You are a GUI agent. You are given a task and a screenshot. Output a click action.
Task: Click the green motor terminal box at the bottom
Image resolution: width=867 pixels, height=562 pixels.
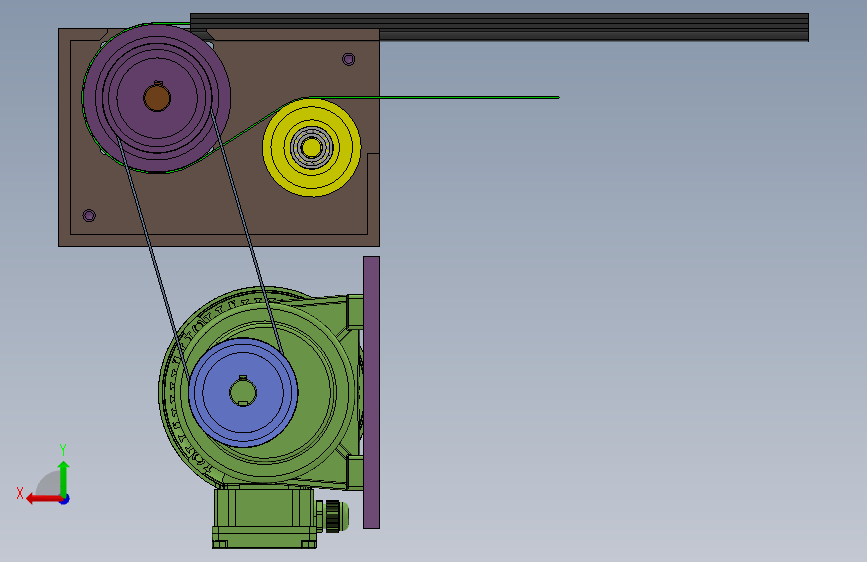click(264, 518)
